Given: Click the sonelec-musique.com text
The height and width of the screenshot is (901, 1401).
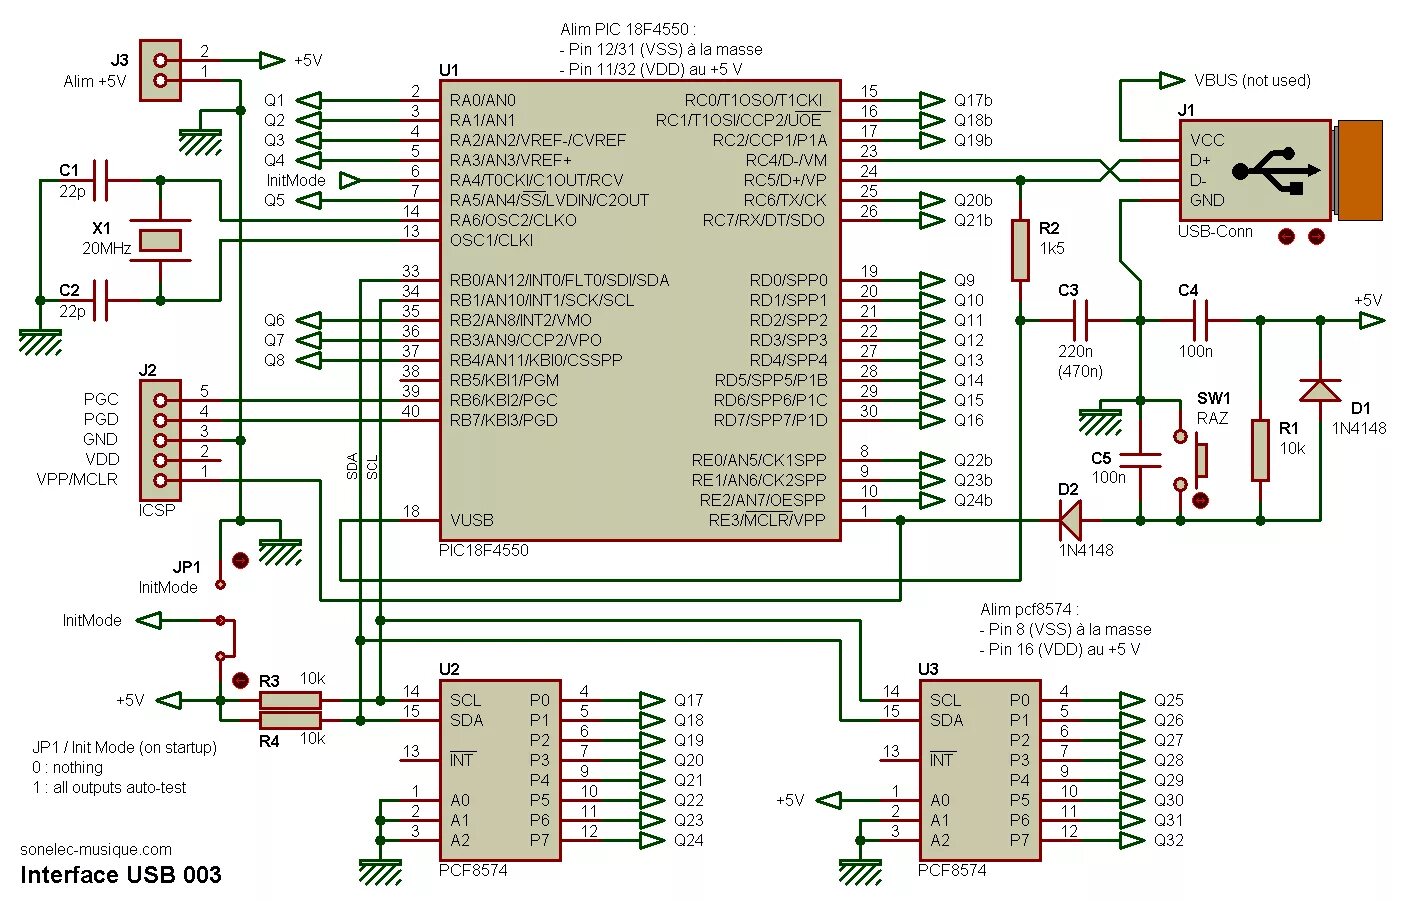Looking at the screenshot, I should pyautogui.click(x=96, y=849).
